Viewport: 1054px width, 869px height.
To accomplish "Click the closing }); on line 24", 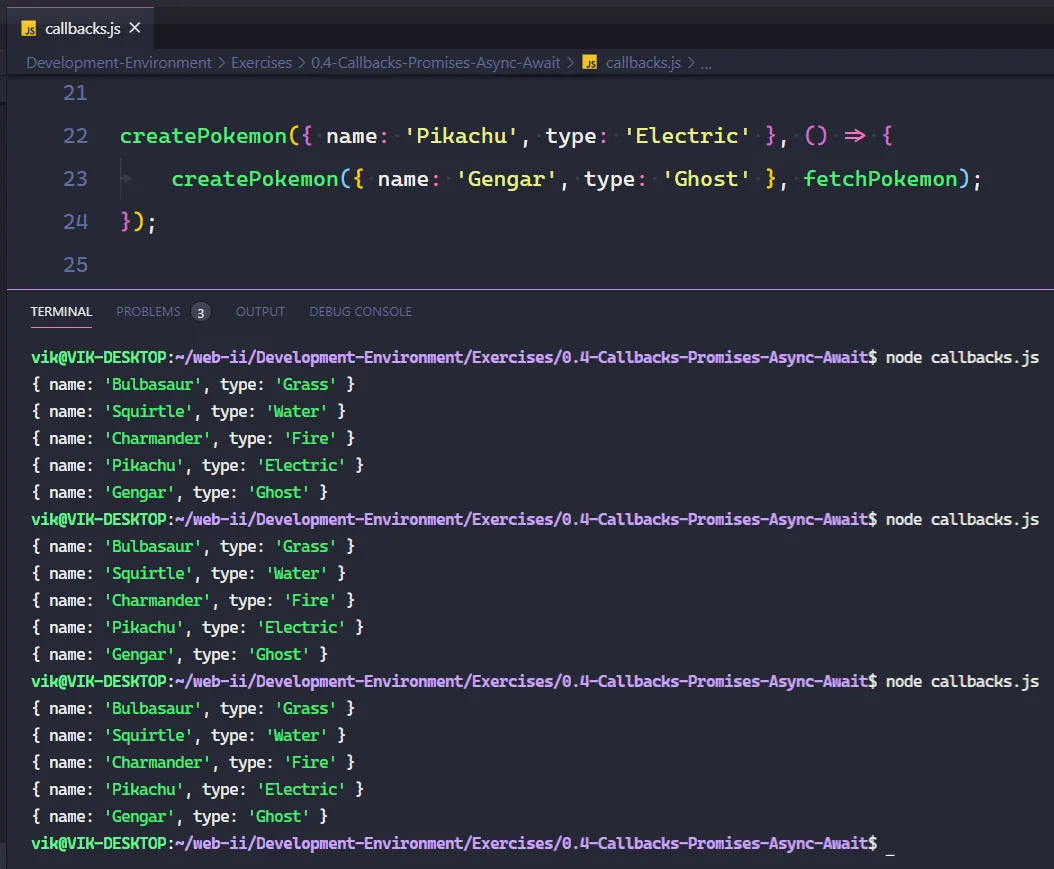I will click(138, 222).
